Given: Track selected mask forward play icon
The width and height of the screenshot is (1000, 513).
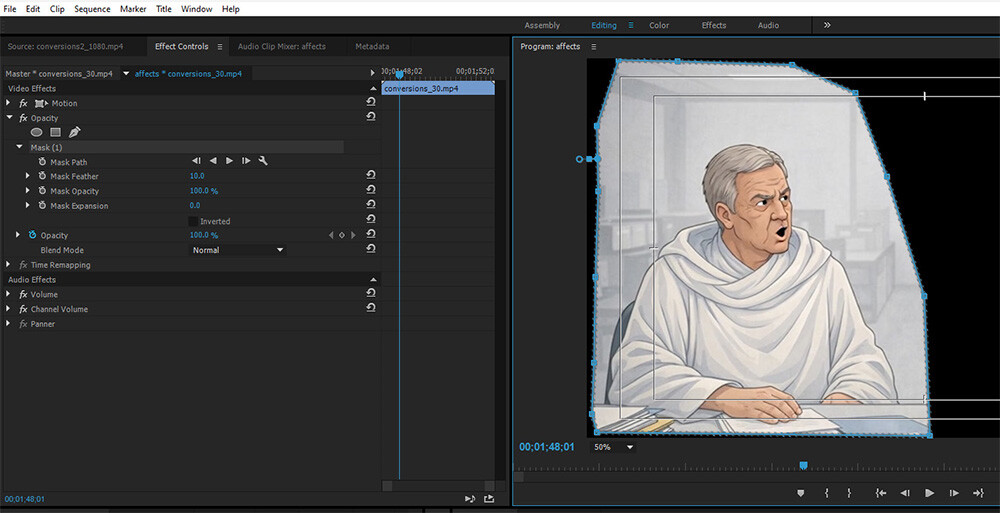Looking at the screenshot, I should click(230, 161).
